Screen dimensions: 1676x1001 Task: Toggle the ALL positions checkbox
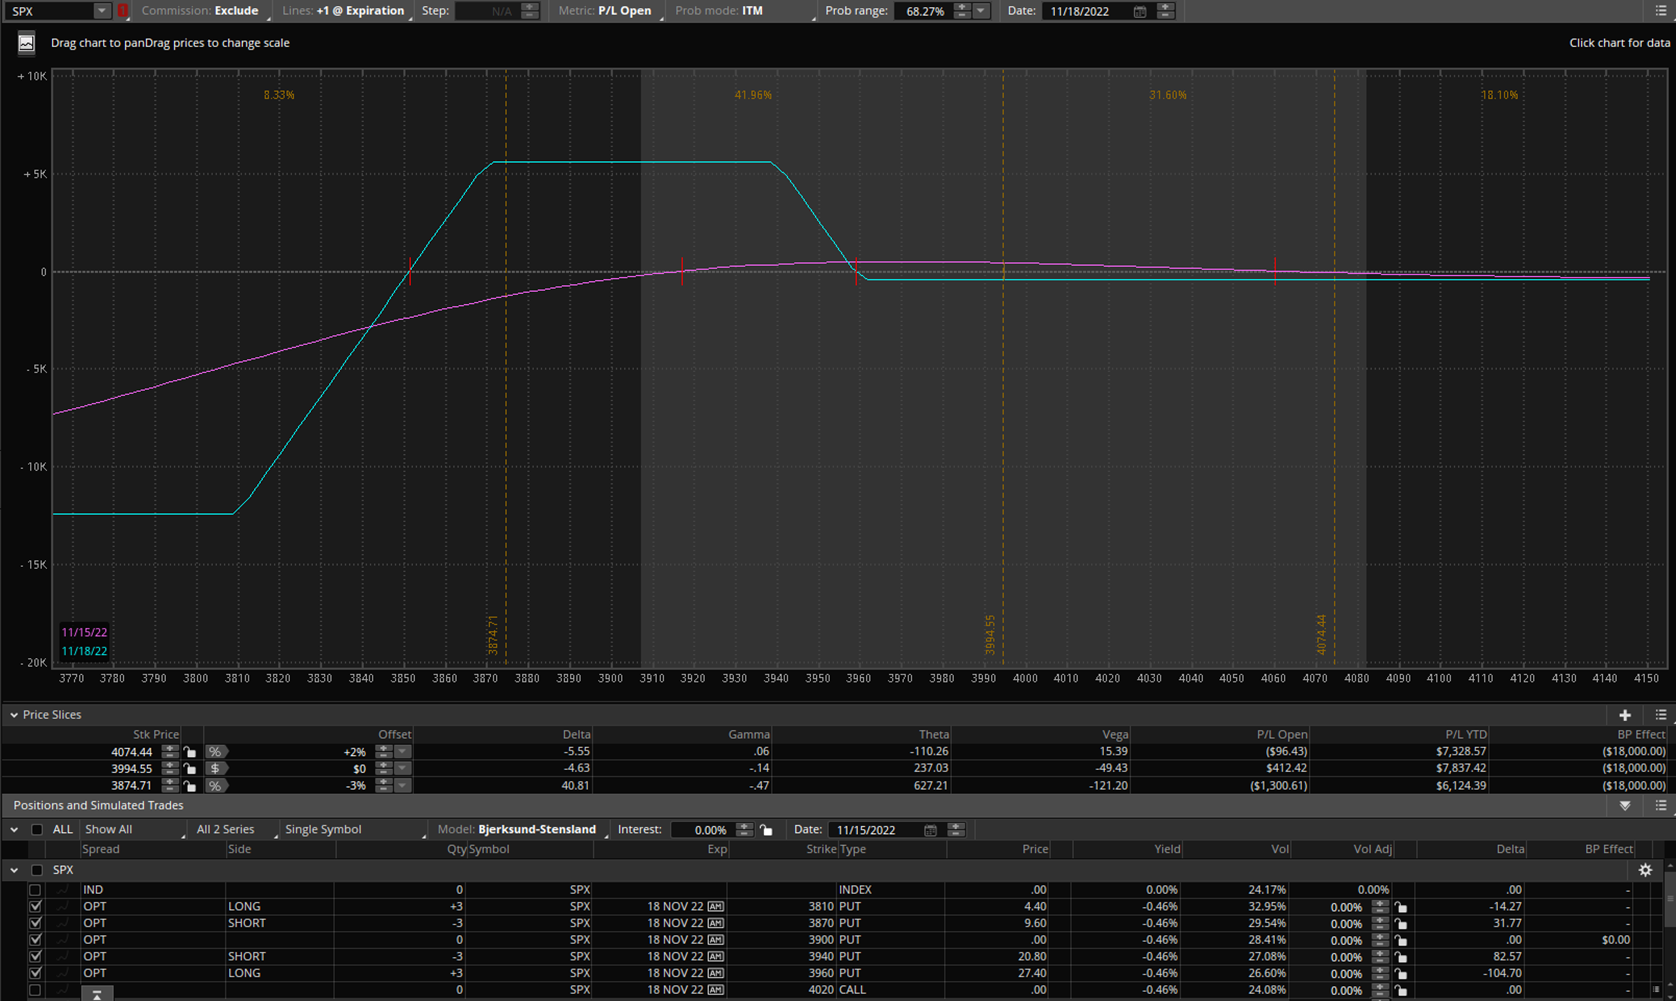[x=37, y=830]
